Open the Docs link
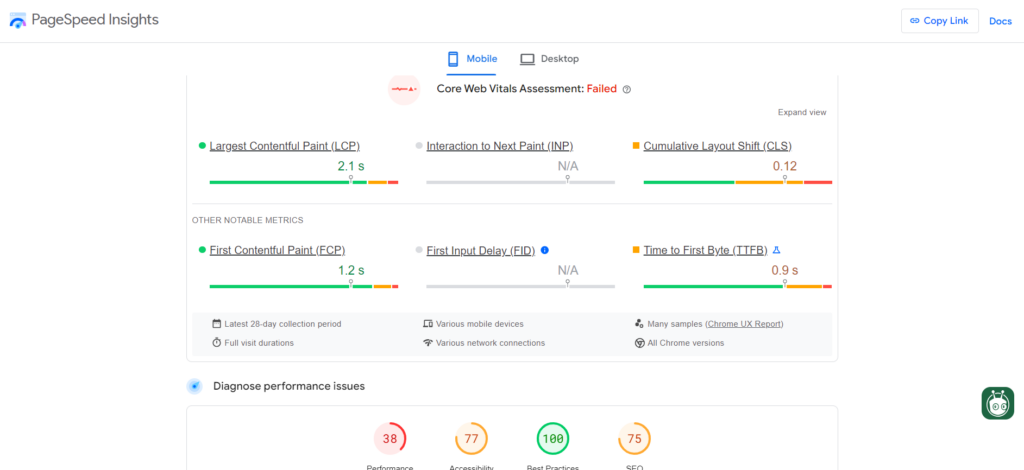This screenshot has height=470, width=1024. [1000, 21]
